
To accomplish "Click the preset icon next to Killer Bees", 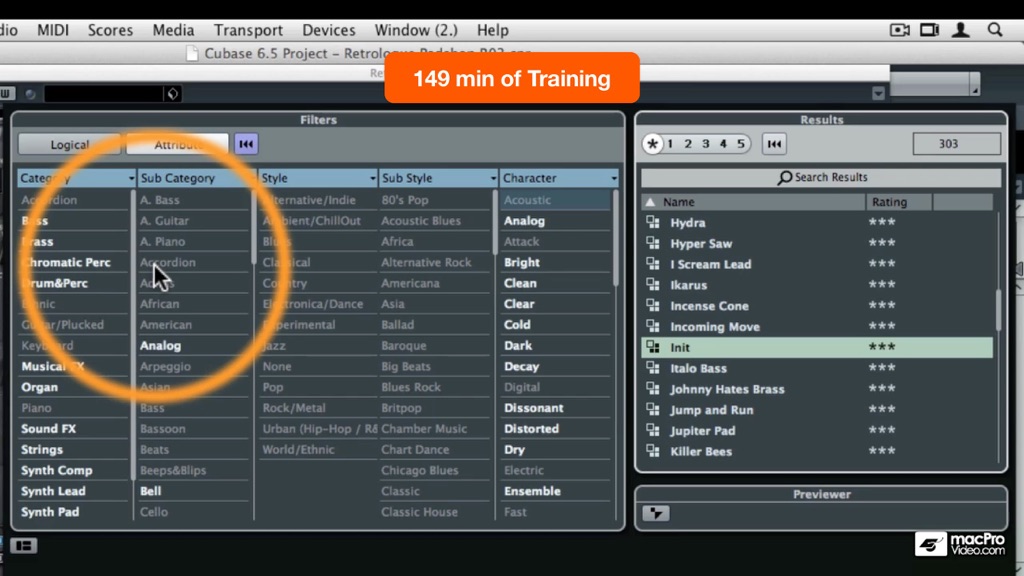I will pos(652,451).
